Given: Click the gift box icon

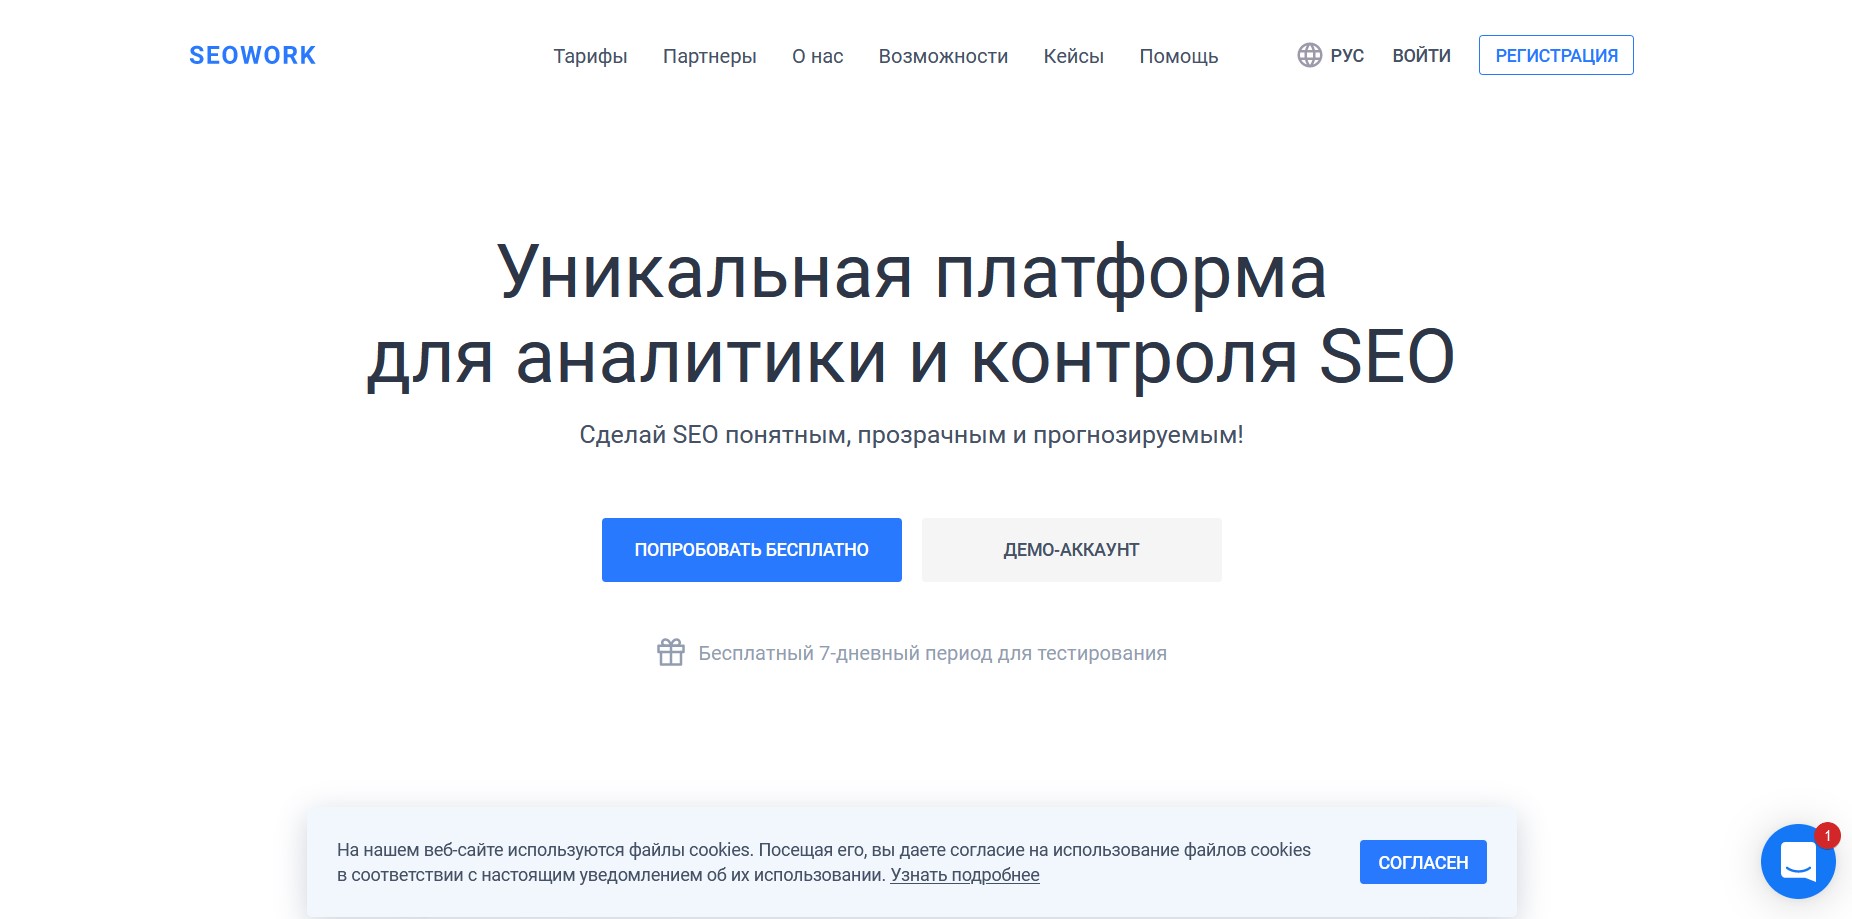Looking at the screenshot, I should [x=671, y=652].
